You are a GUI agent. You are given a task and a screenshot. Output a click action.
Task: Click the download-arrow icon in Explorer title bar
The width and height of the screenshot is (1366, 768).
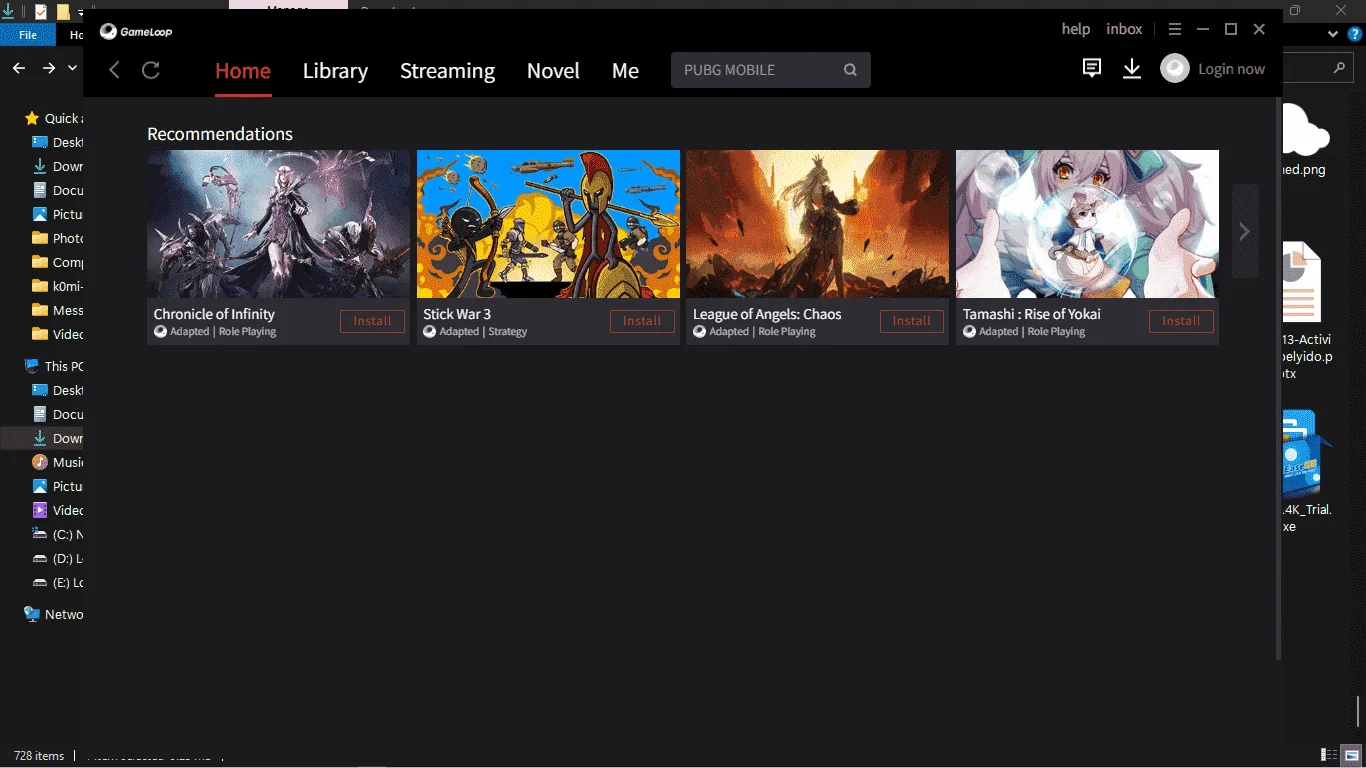[x=8, y=12]
